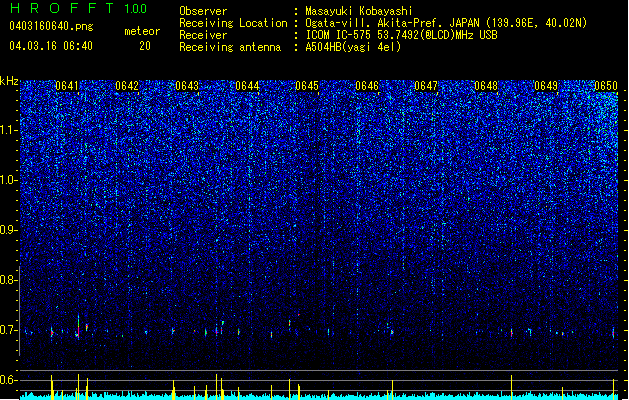Click the 'meteor' count label
Image resolution: width=629 pixels, height=400 pixels.
tap(142, 31)
